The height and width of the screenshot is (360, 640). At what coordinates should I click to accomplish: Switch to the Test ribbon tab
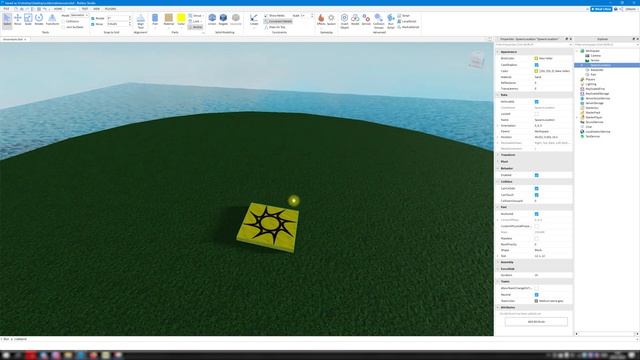tap(85, 9)
